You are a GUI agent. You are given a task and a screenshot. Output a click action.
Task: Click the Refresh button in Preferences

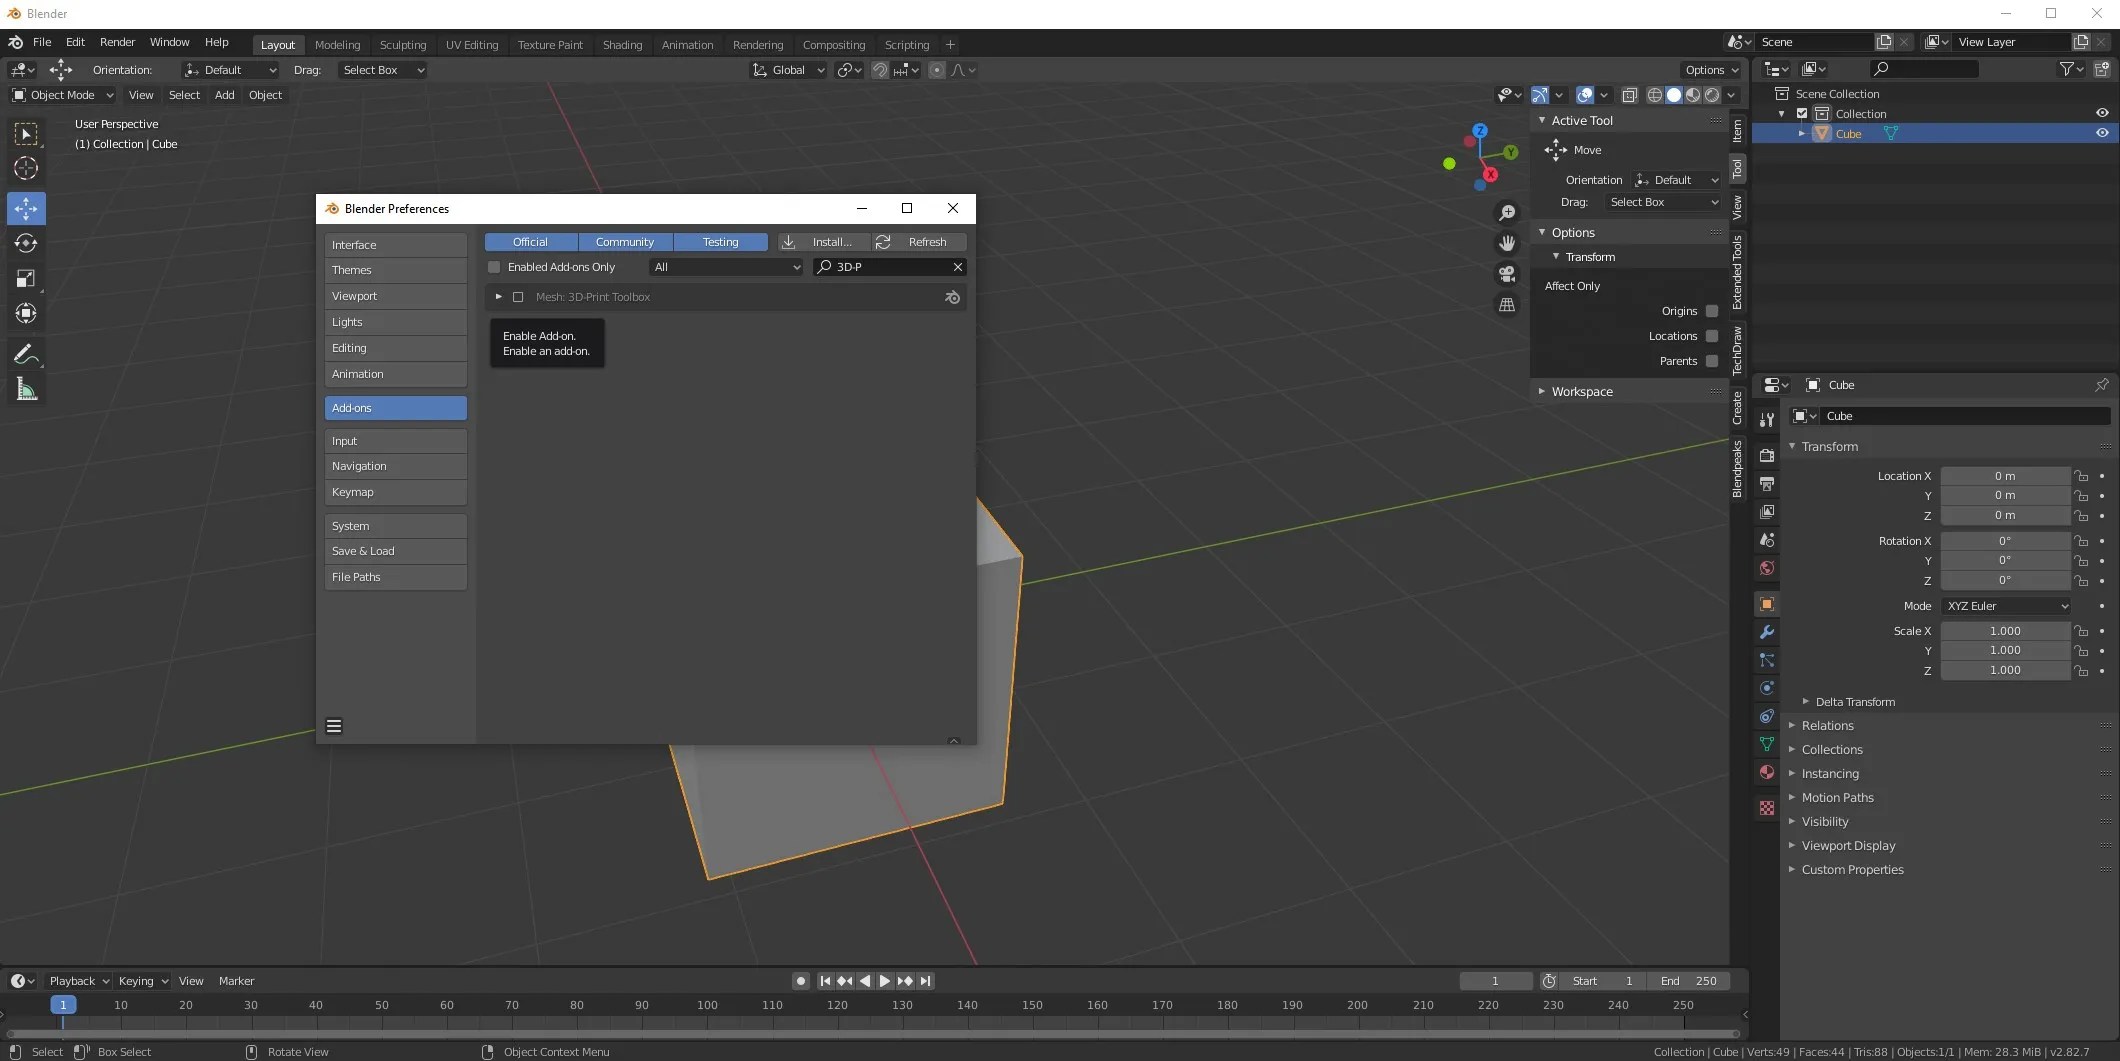(x=917, y=241)
